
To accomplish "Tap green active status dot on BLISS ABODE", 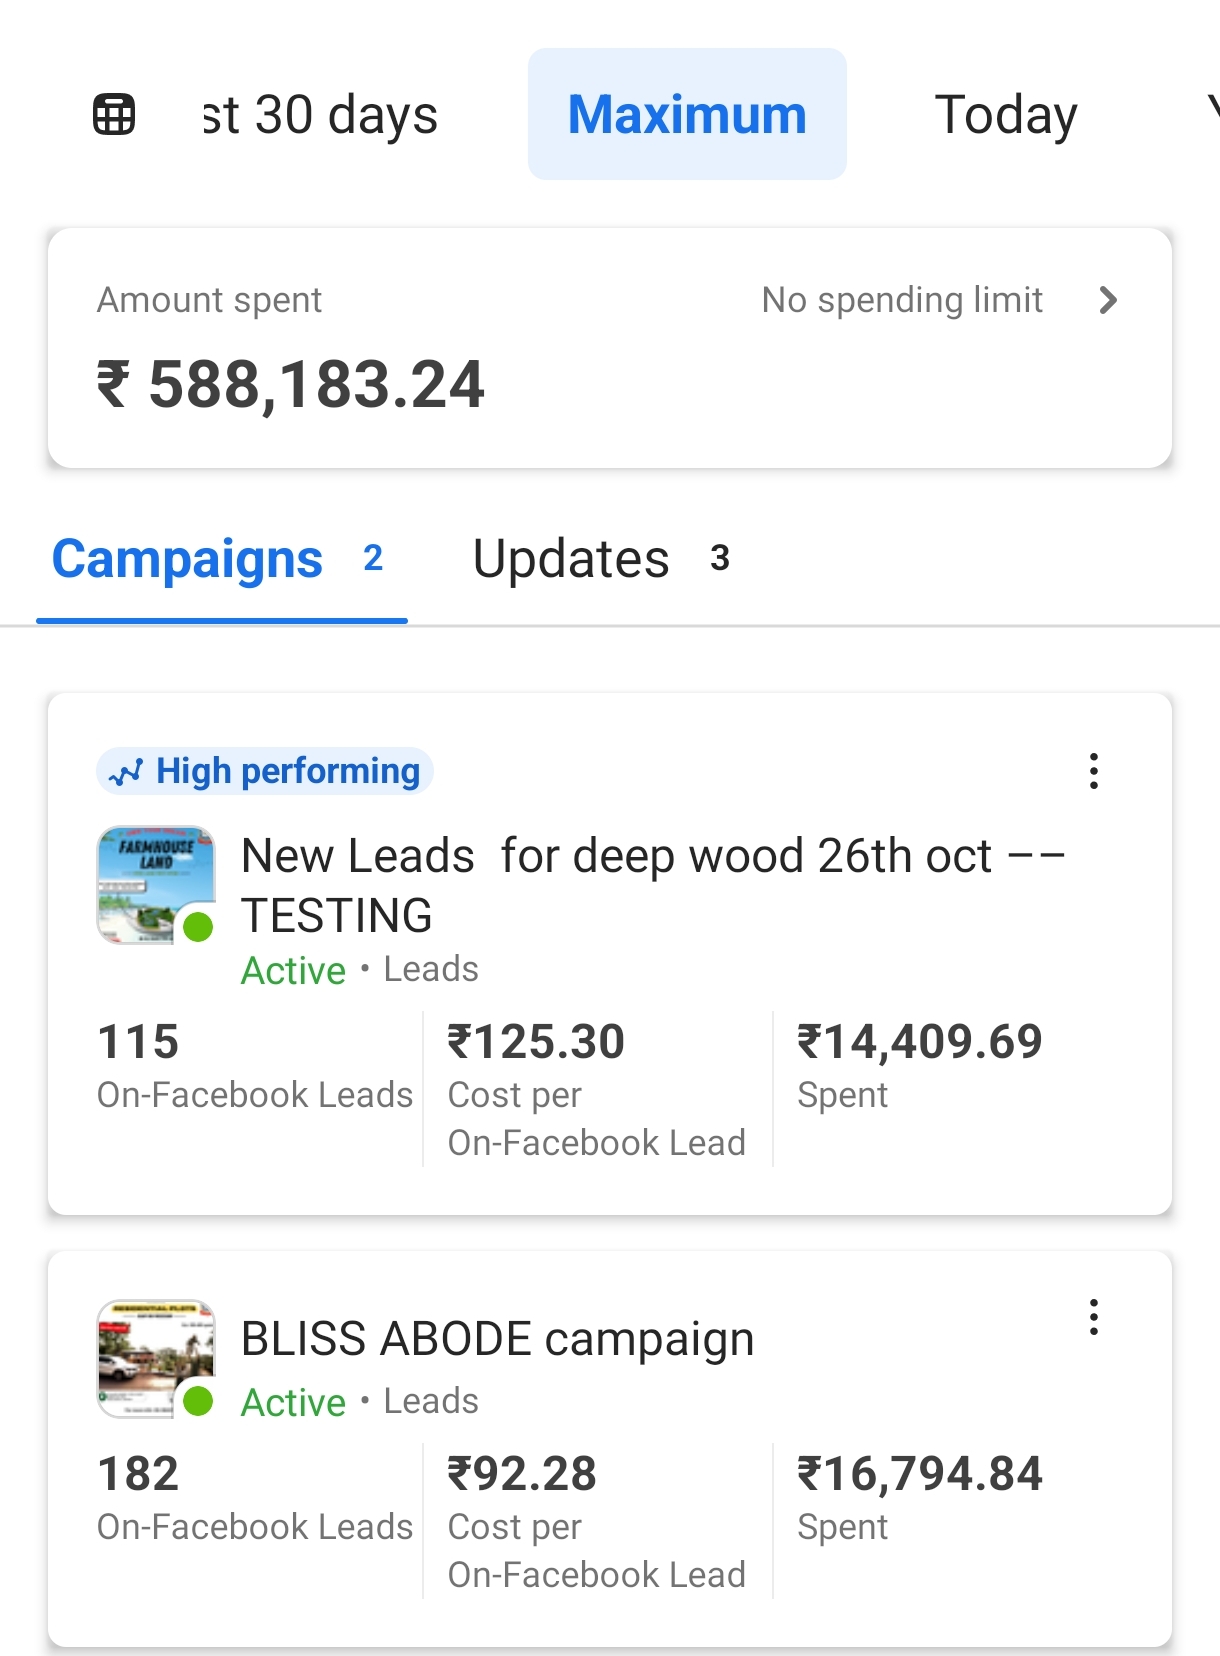I will [198, 1401].
